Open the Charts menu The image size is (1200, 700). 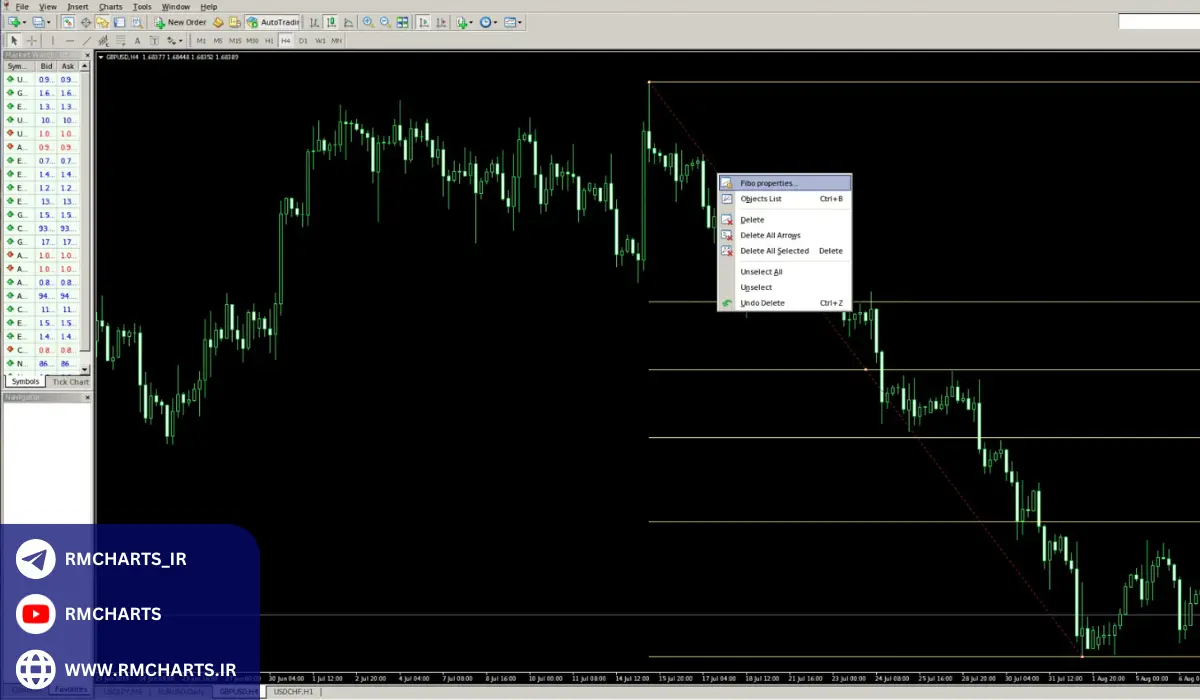(x=110, y=6)
